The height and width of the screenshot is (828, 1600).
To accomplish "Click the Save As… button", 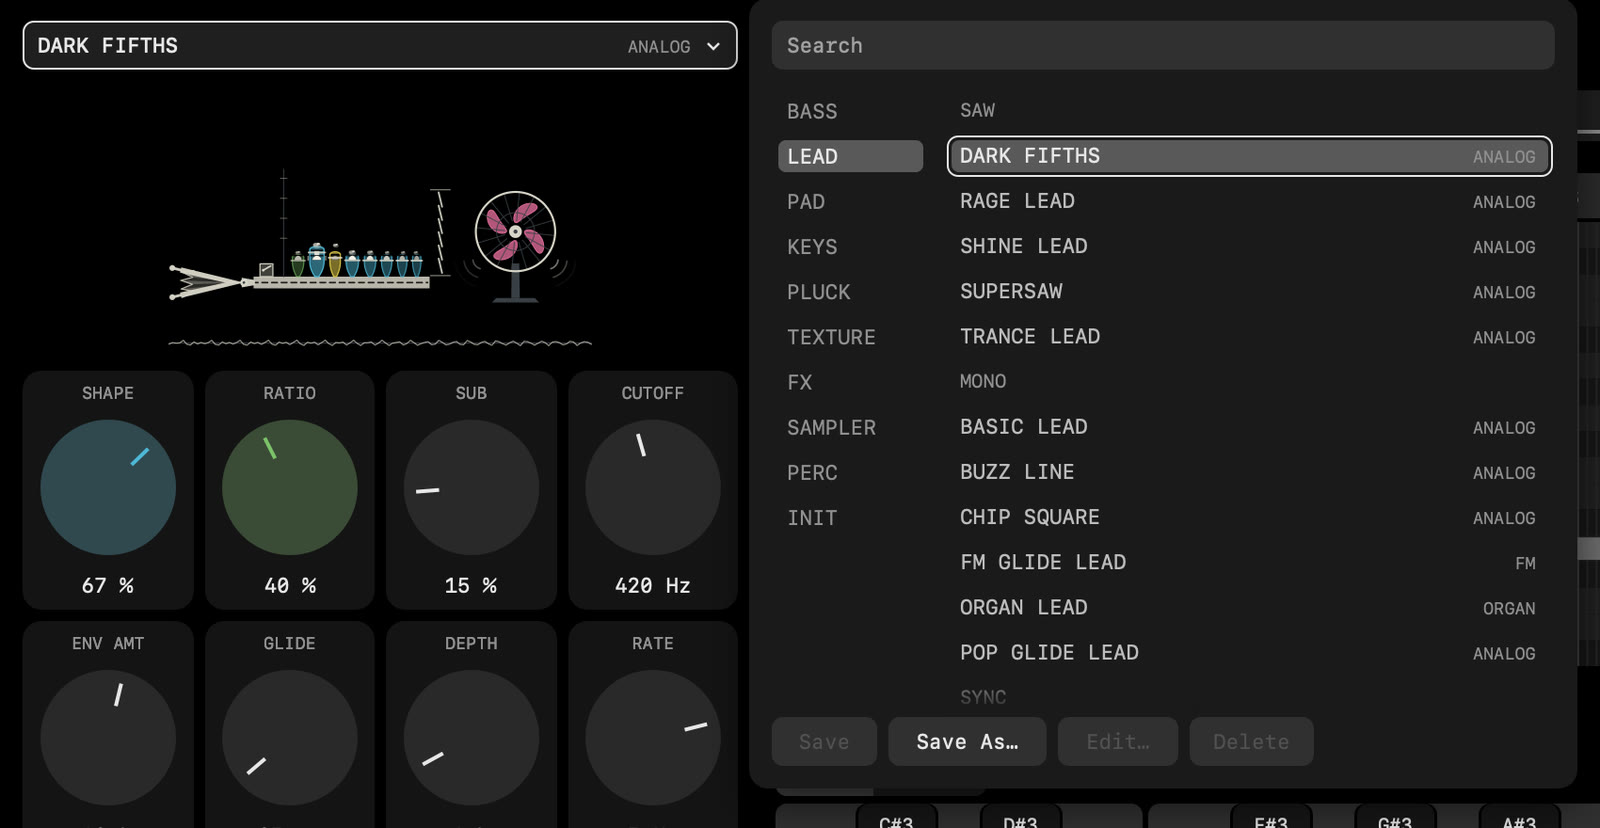I will [967, 741].
